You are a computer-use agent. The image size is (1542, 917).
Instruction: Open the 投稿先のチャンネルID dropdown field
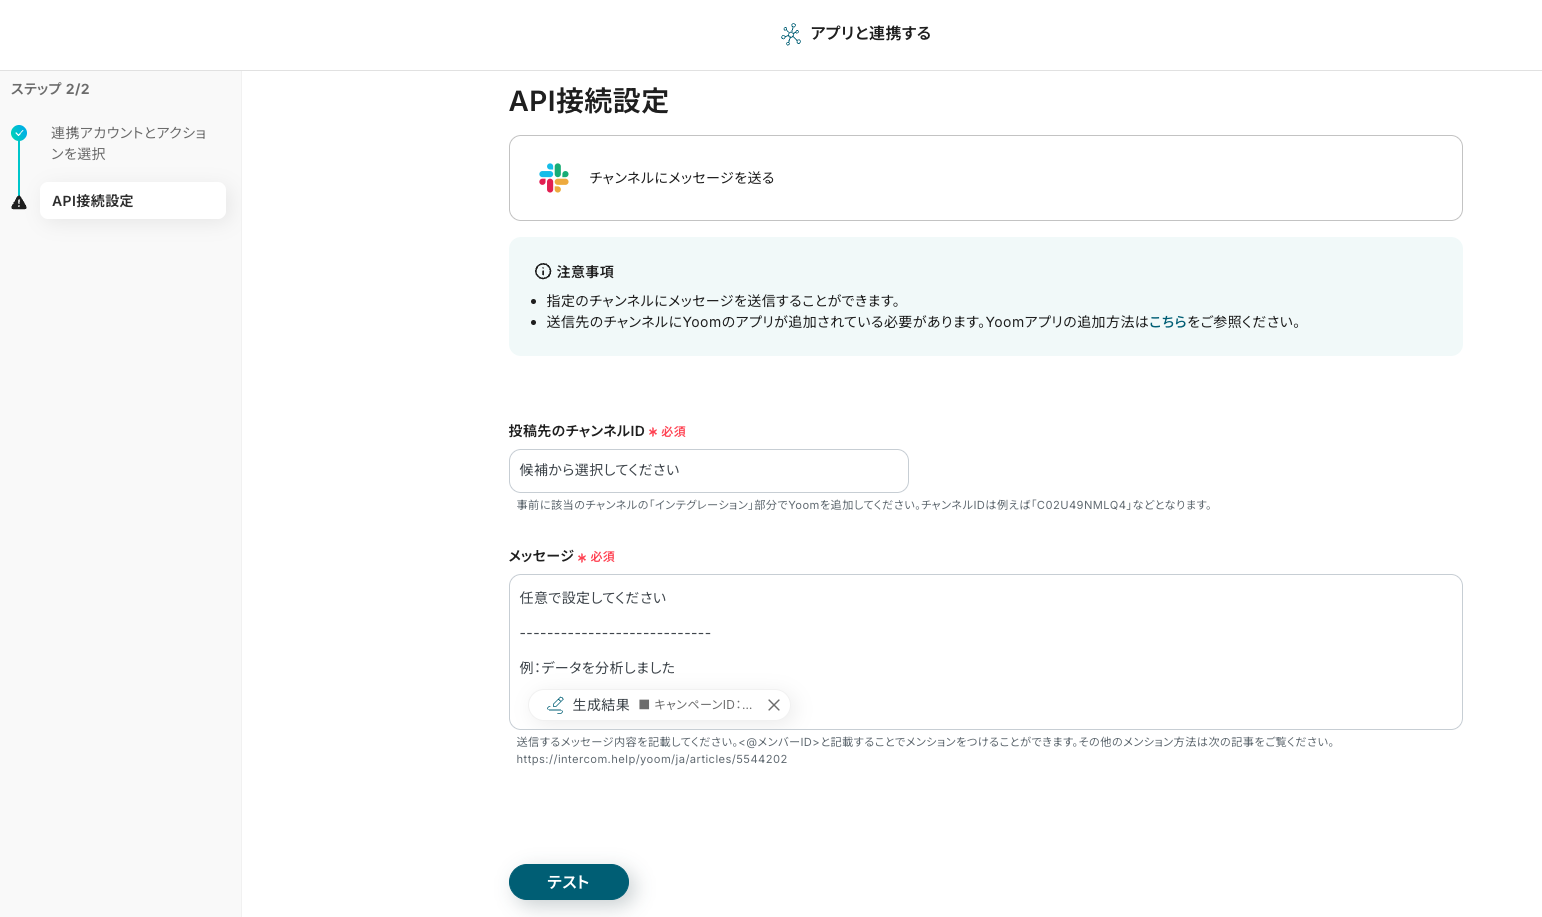click(709, 470)
